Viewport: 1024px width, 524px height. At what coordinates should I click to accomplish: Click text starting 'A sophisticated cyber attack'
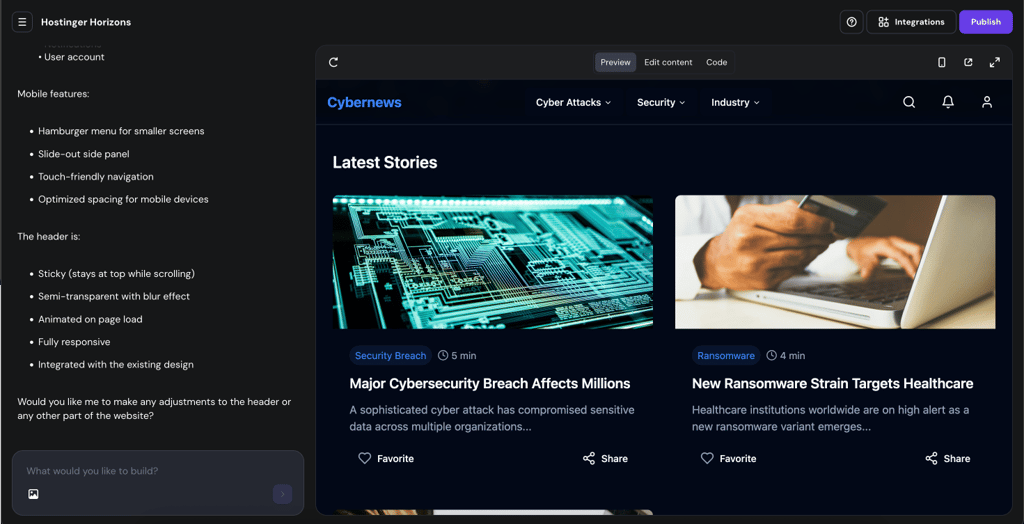point(492,418)
